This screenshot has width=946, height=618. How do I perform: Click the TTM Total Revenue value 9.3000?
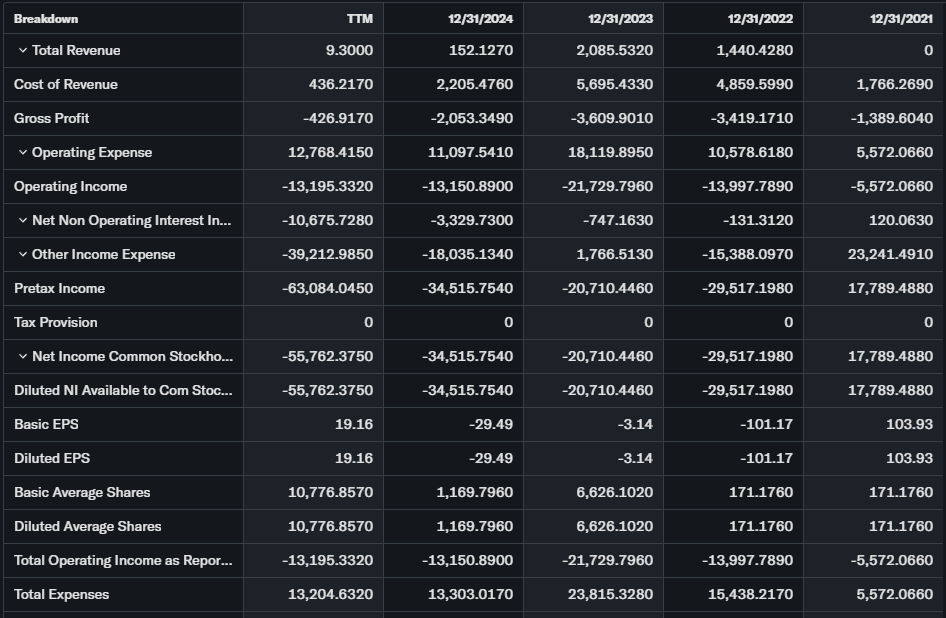coord(349,51)
